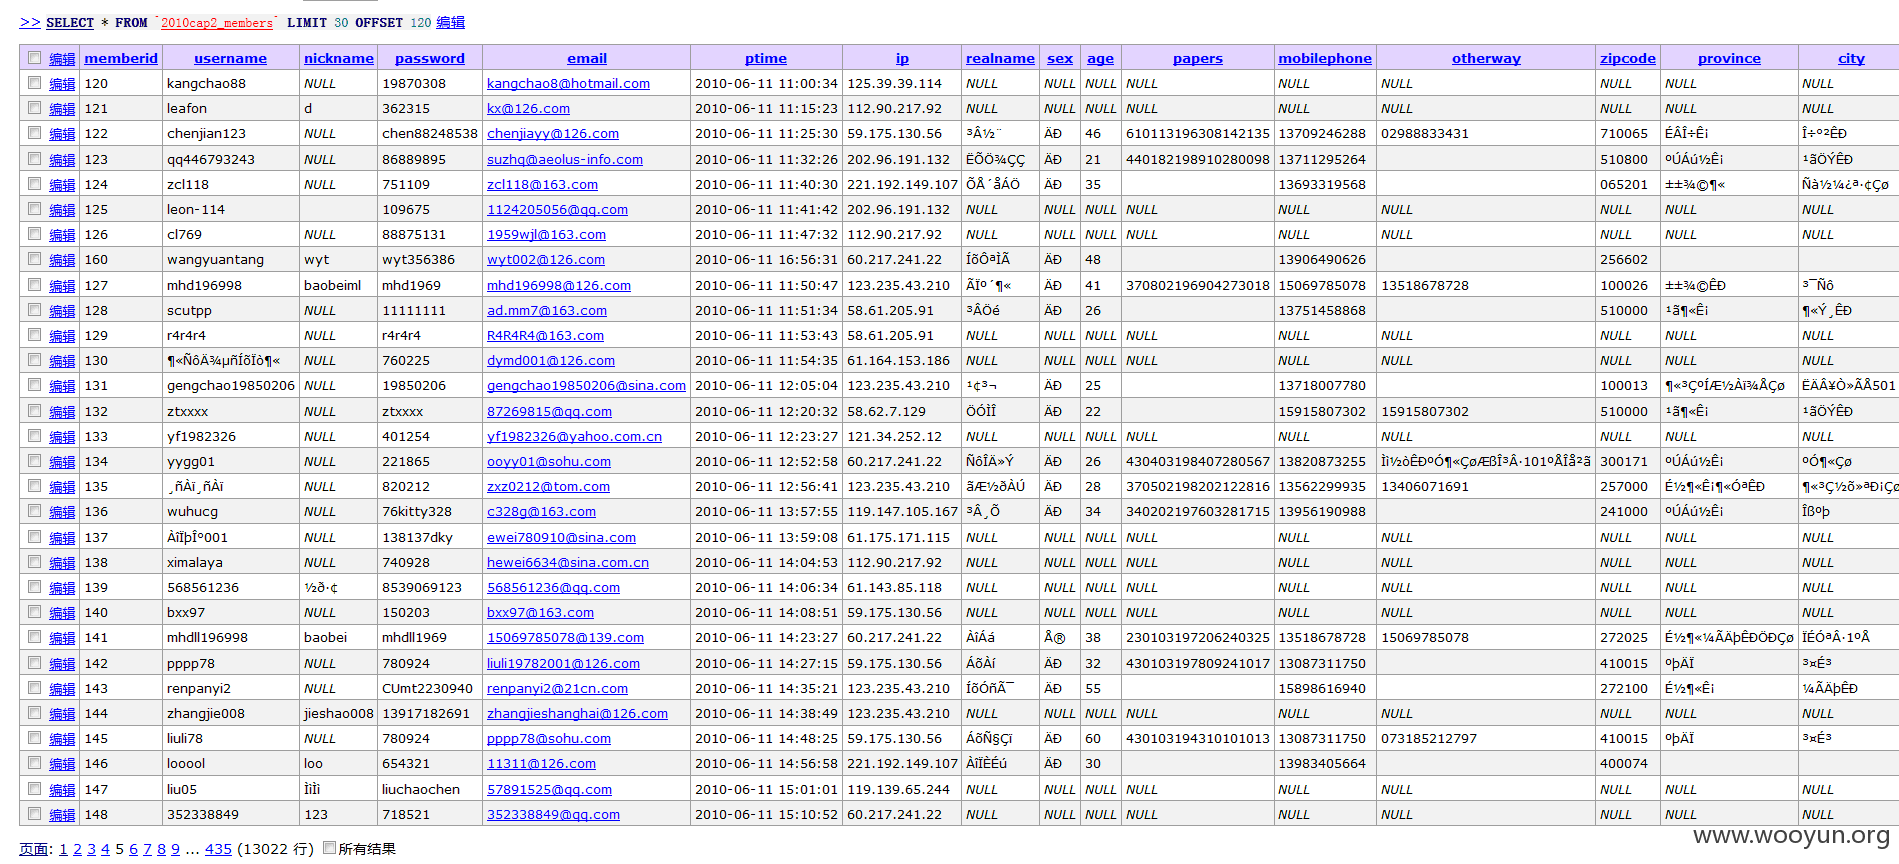Sort table by password column header
Screen dimensions: 1899x864
pyautogui.click(x=430, y=59)
